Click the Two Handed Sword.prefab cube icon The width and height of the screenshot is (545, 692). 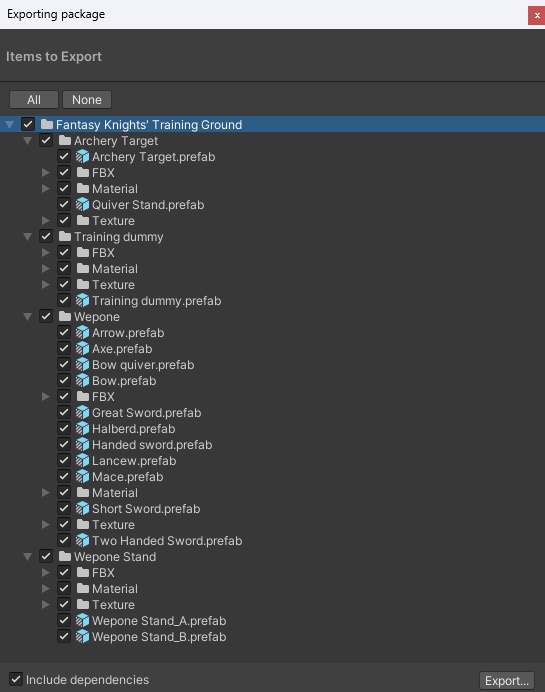pos(82,541)
